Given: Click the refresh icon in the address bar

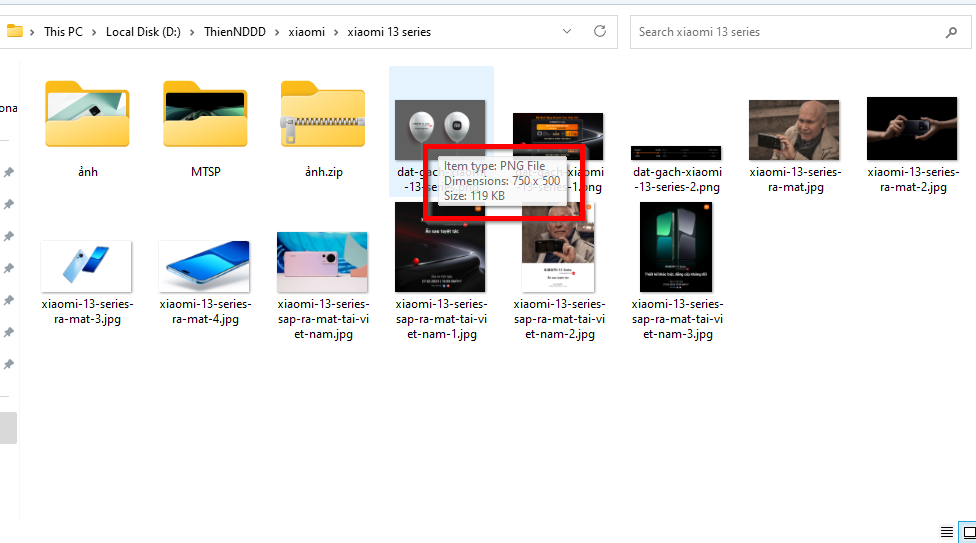Looking at the screenshot, I should point(599,31).
